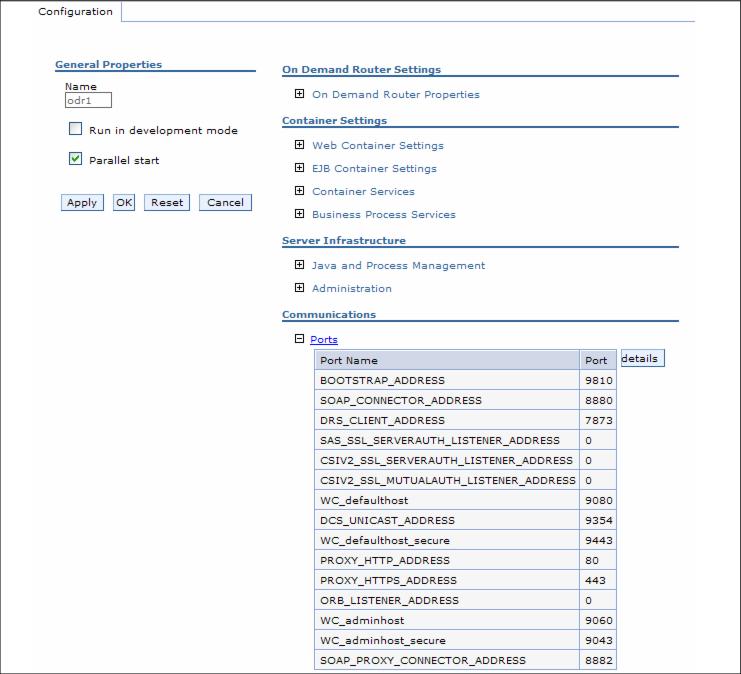Image resolution: width=741 pixels, height=674 pixels.
Task: Click port value 9354
Action: pyautogui.click(x=598, y=520)
